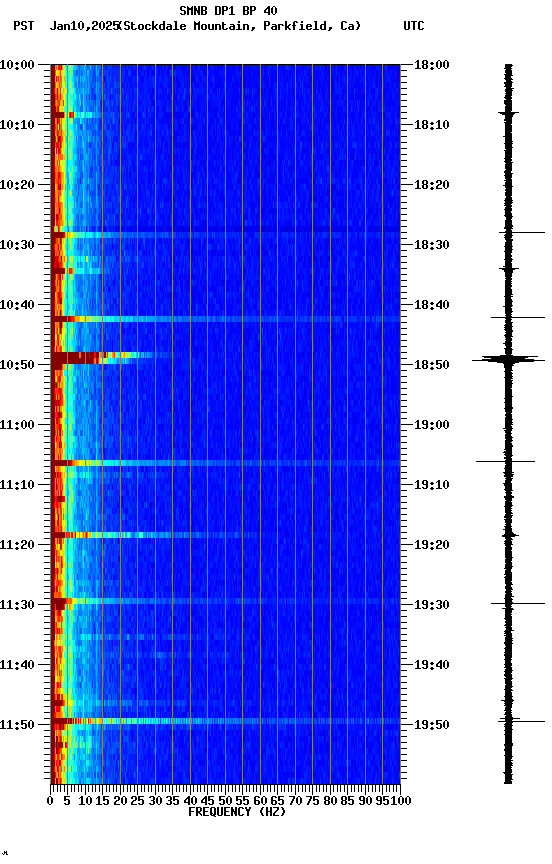Image resolution: width=552 pixels, height=864 pixels.
Task: Click the 'PST' timezone label
Action: point(24,26)
